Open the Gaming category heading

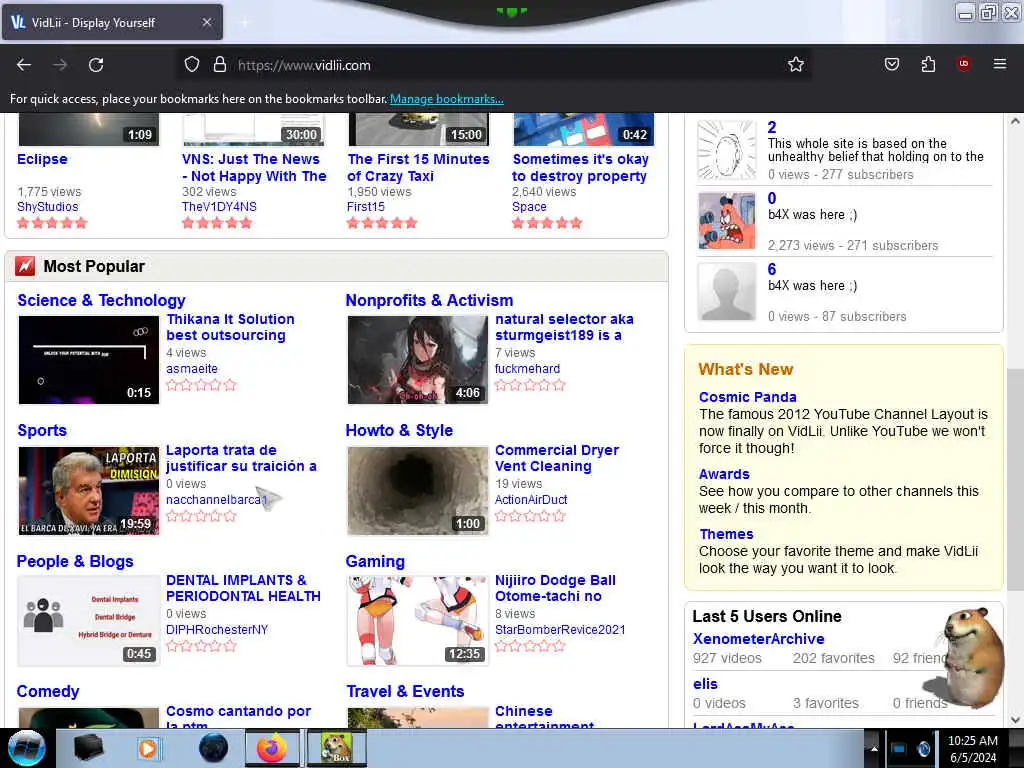tap(375, 561)
